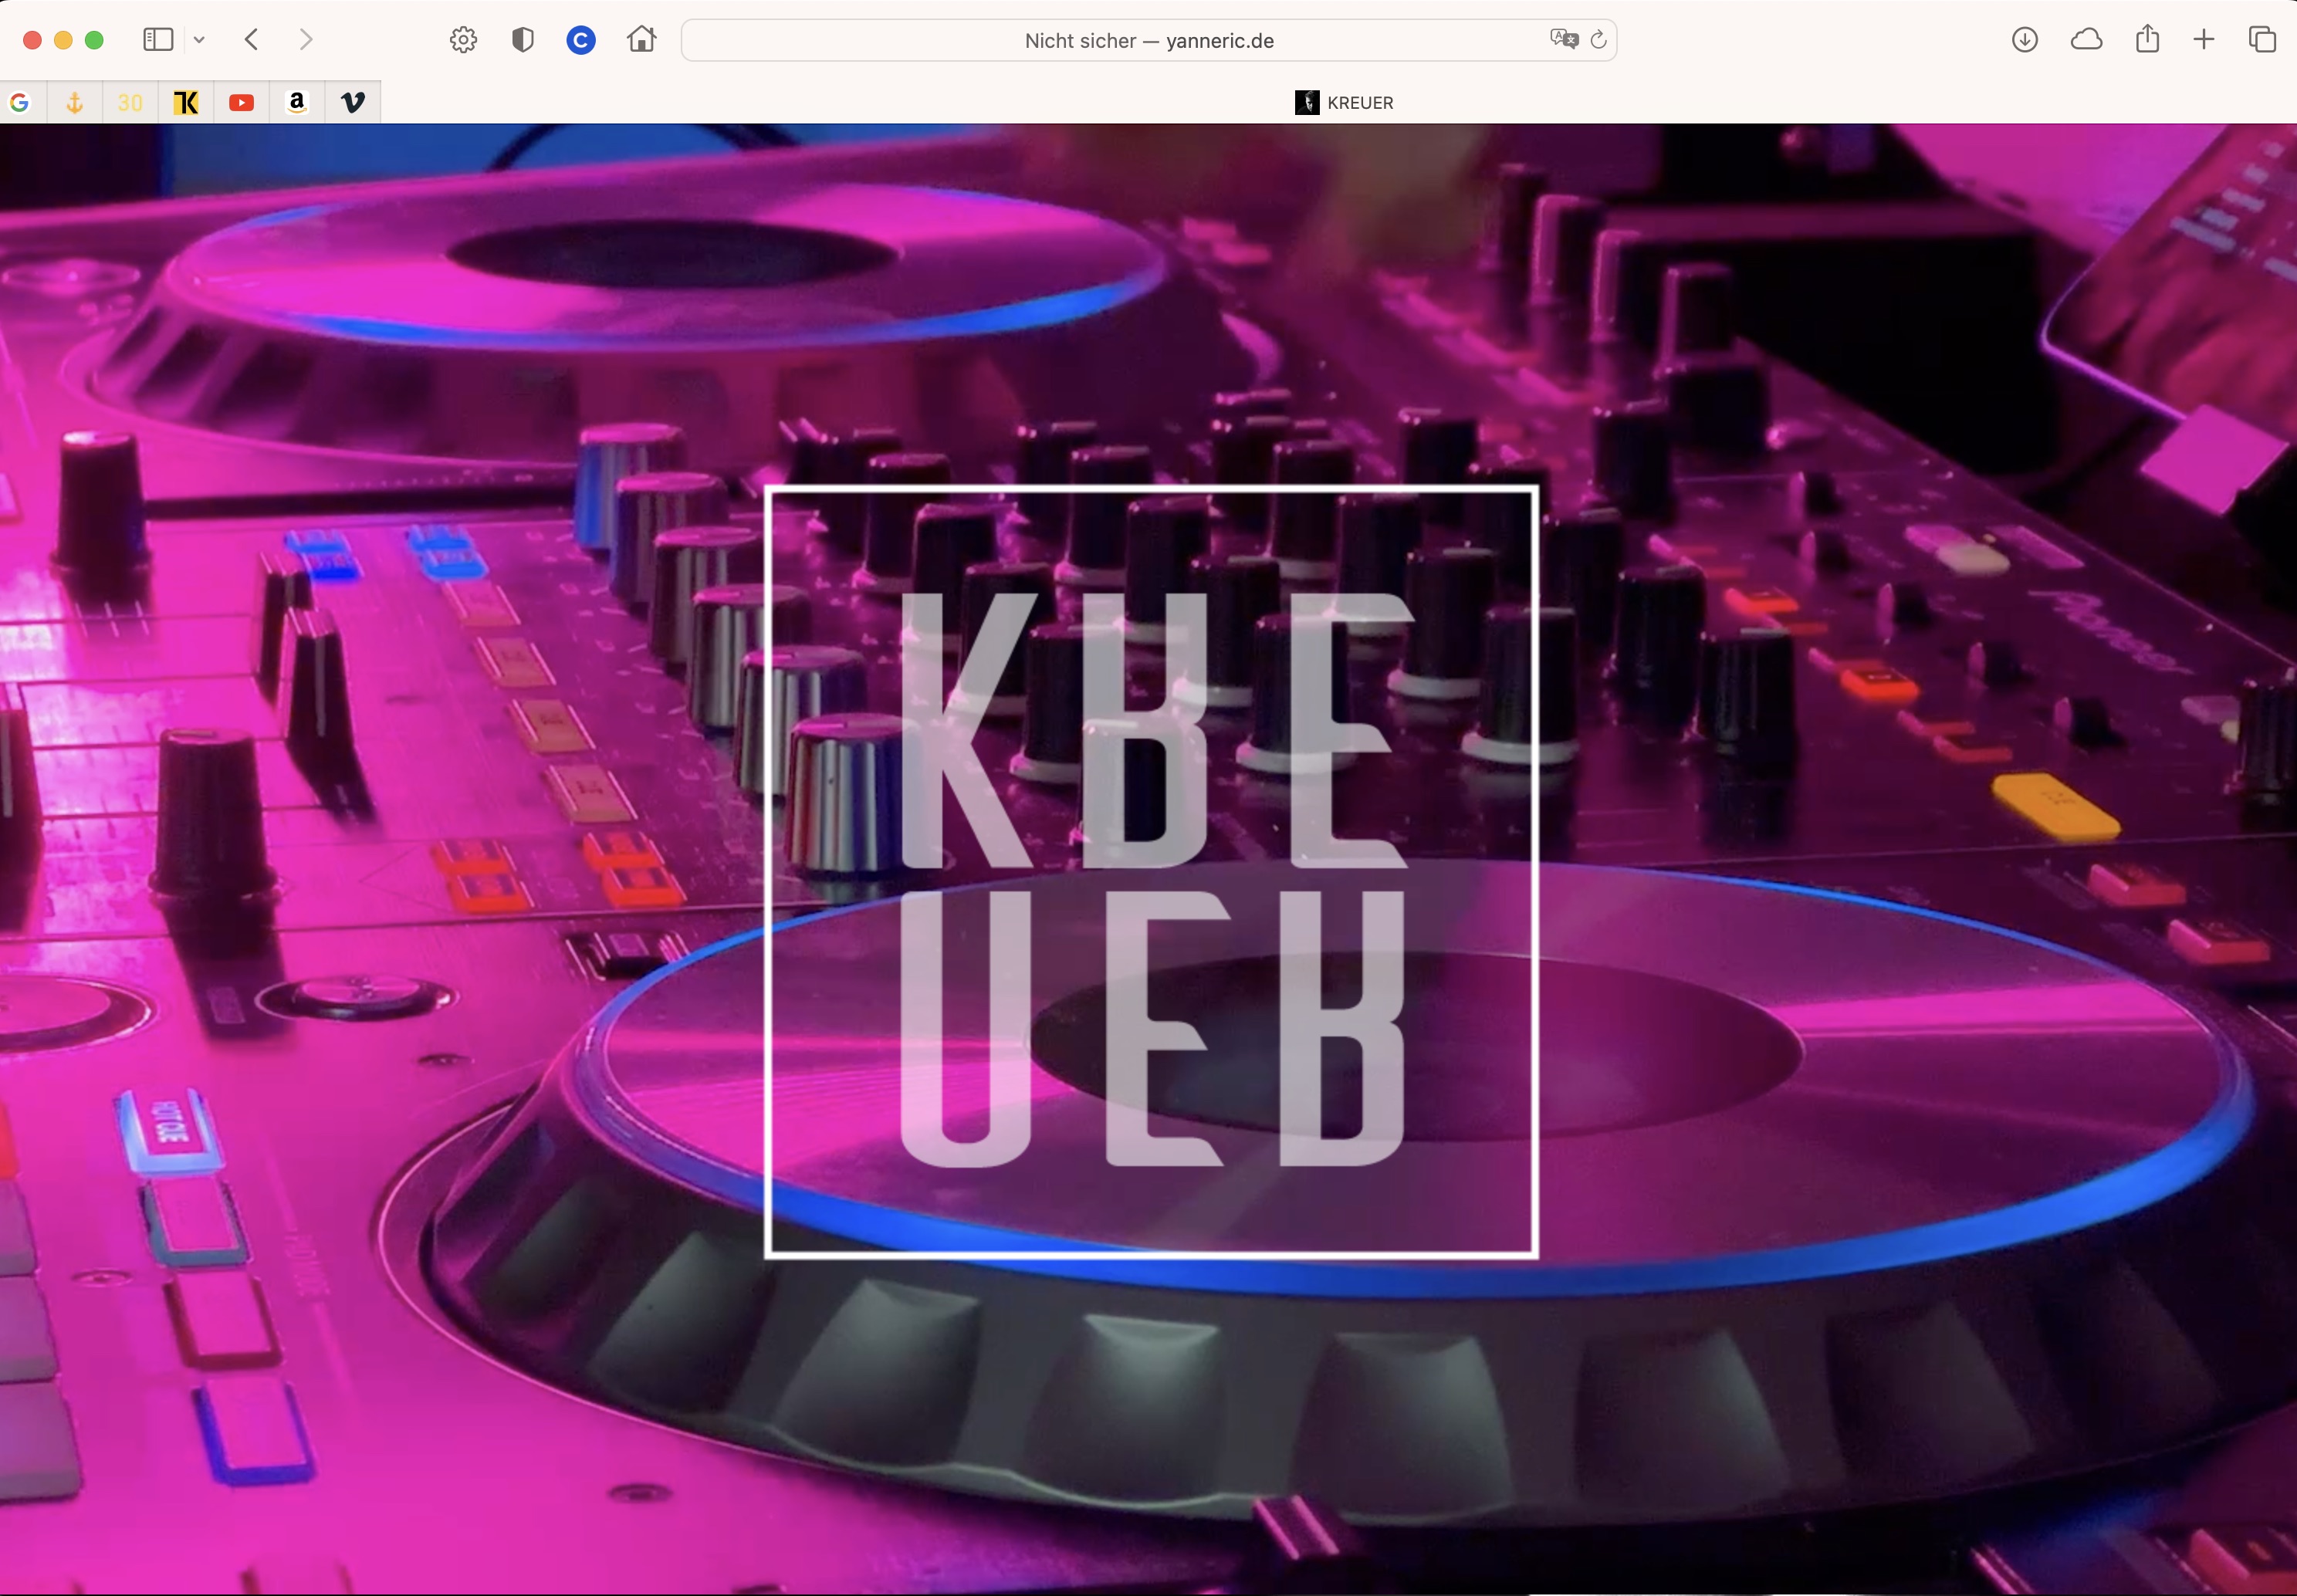Open the sidebar options dropdown arrow
The image size is (2297, 1596).
click(199, 40)
